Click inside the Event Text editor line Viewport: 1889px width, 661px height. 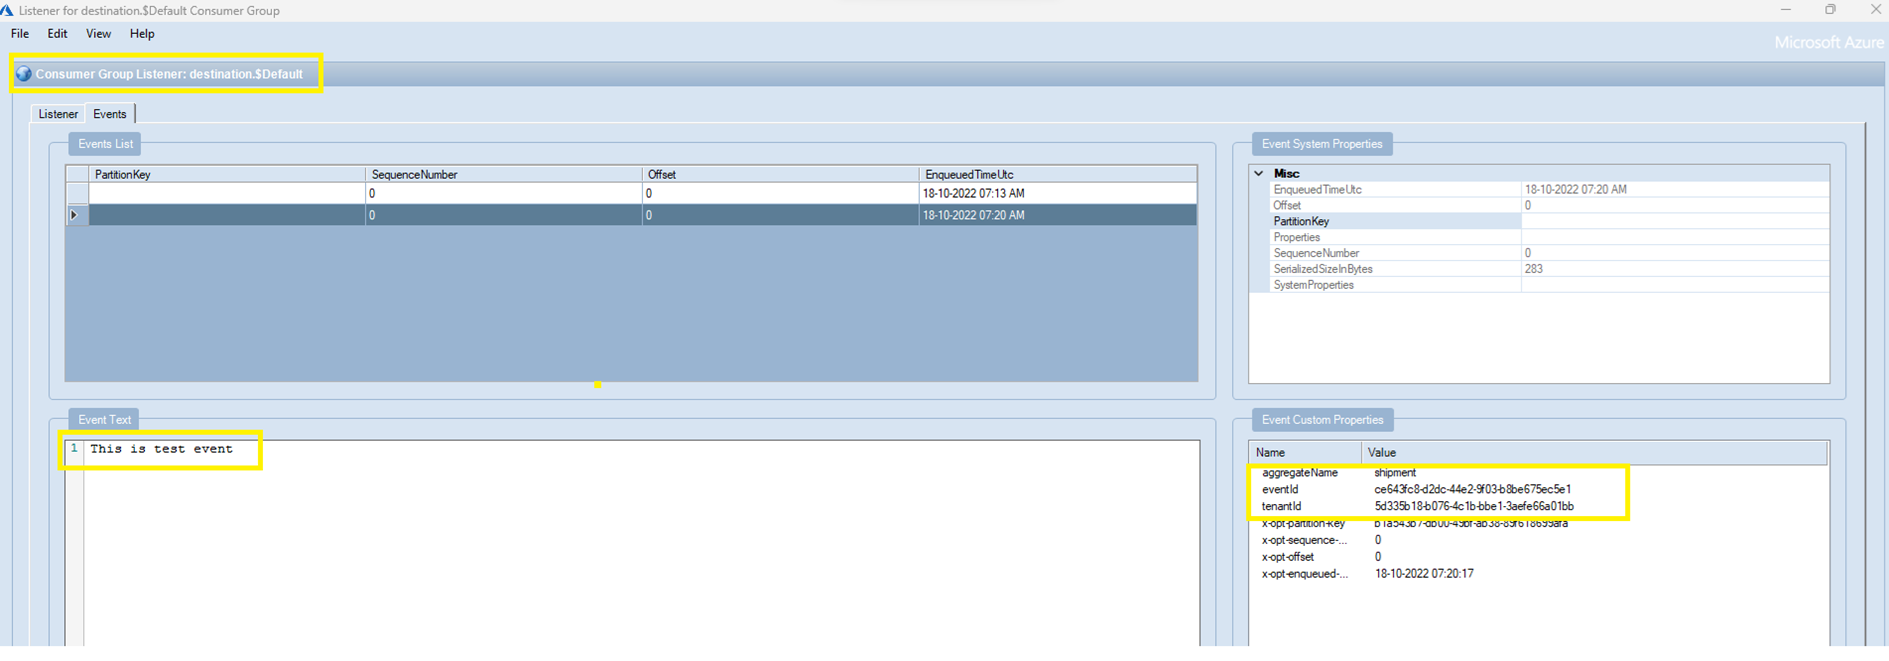point(161,449)
